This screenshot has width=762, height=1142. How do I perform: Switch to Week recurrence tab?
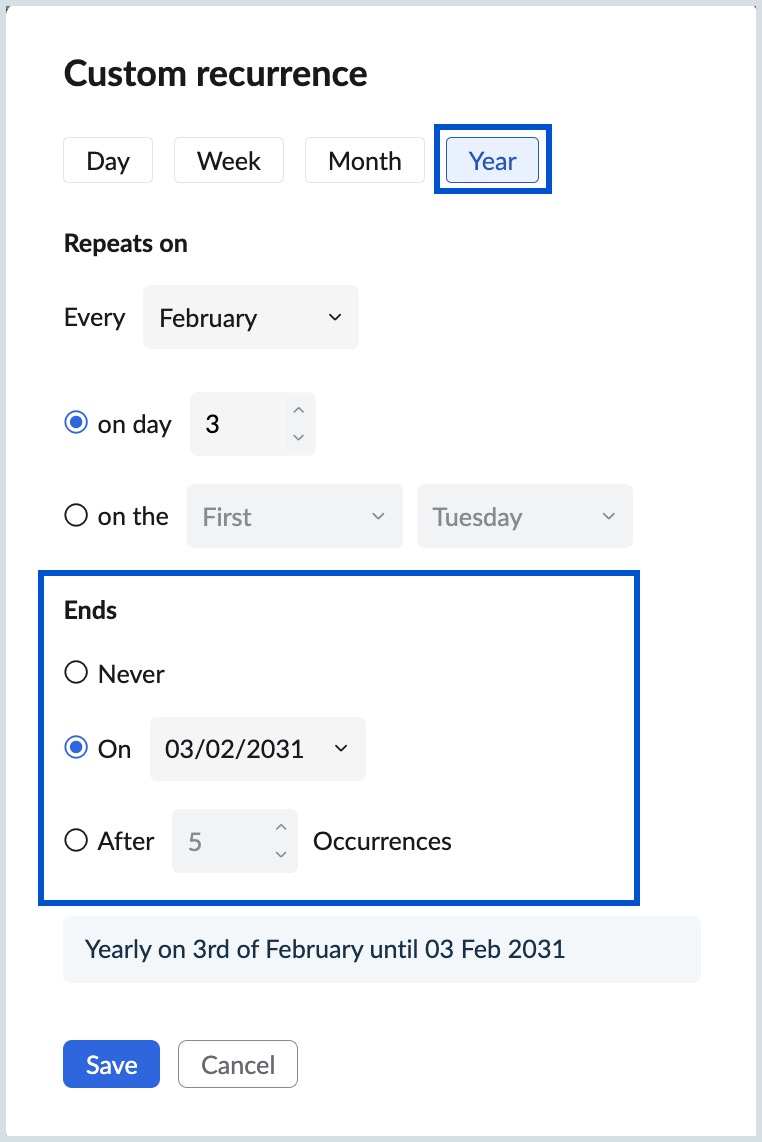(x=229, y=161)
